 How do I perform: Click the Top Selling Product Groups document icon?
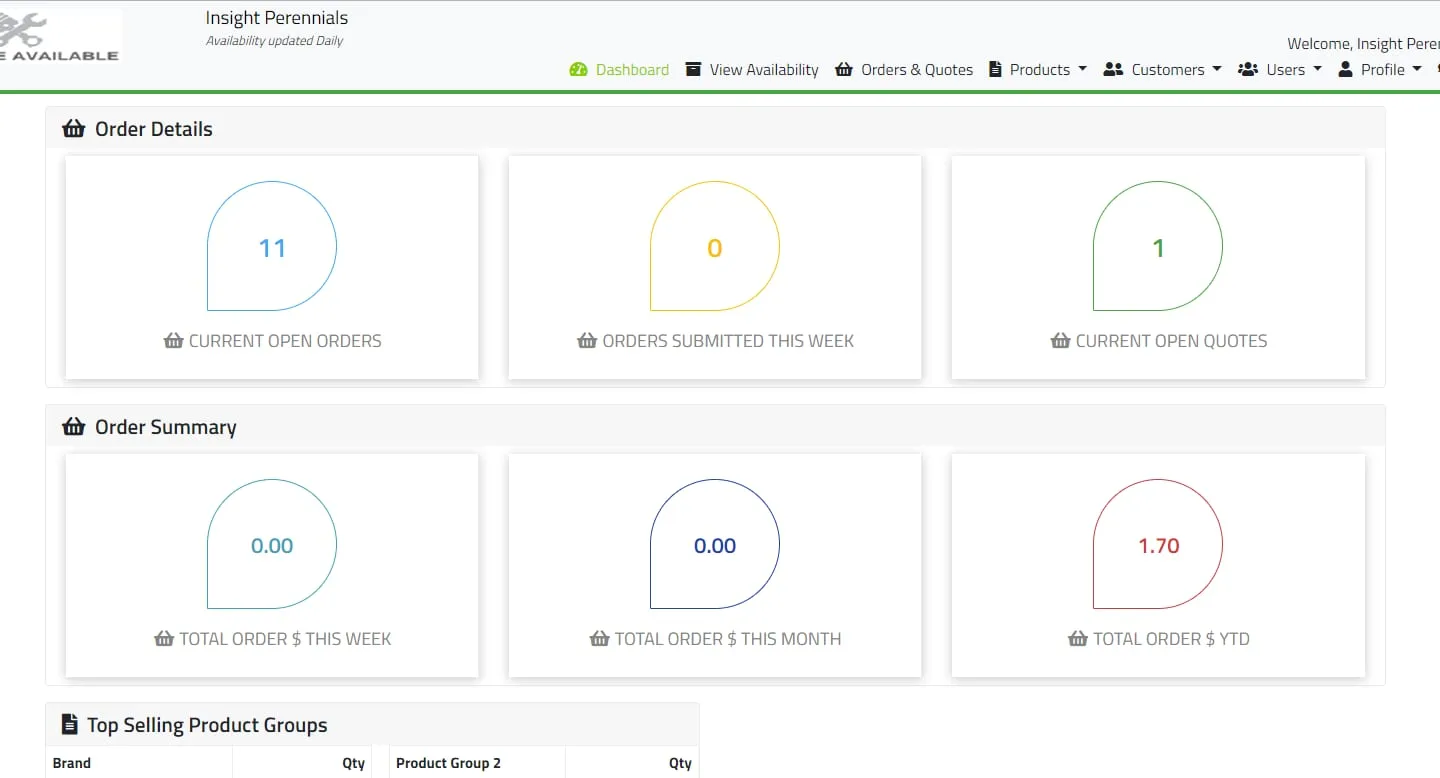point(70,725)
